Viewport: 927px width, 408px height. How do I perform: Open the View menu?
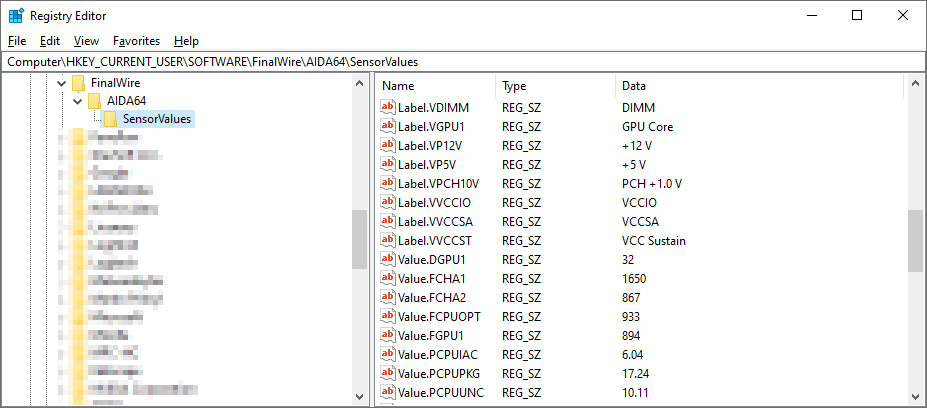point(86,41)
